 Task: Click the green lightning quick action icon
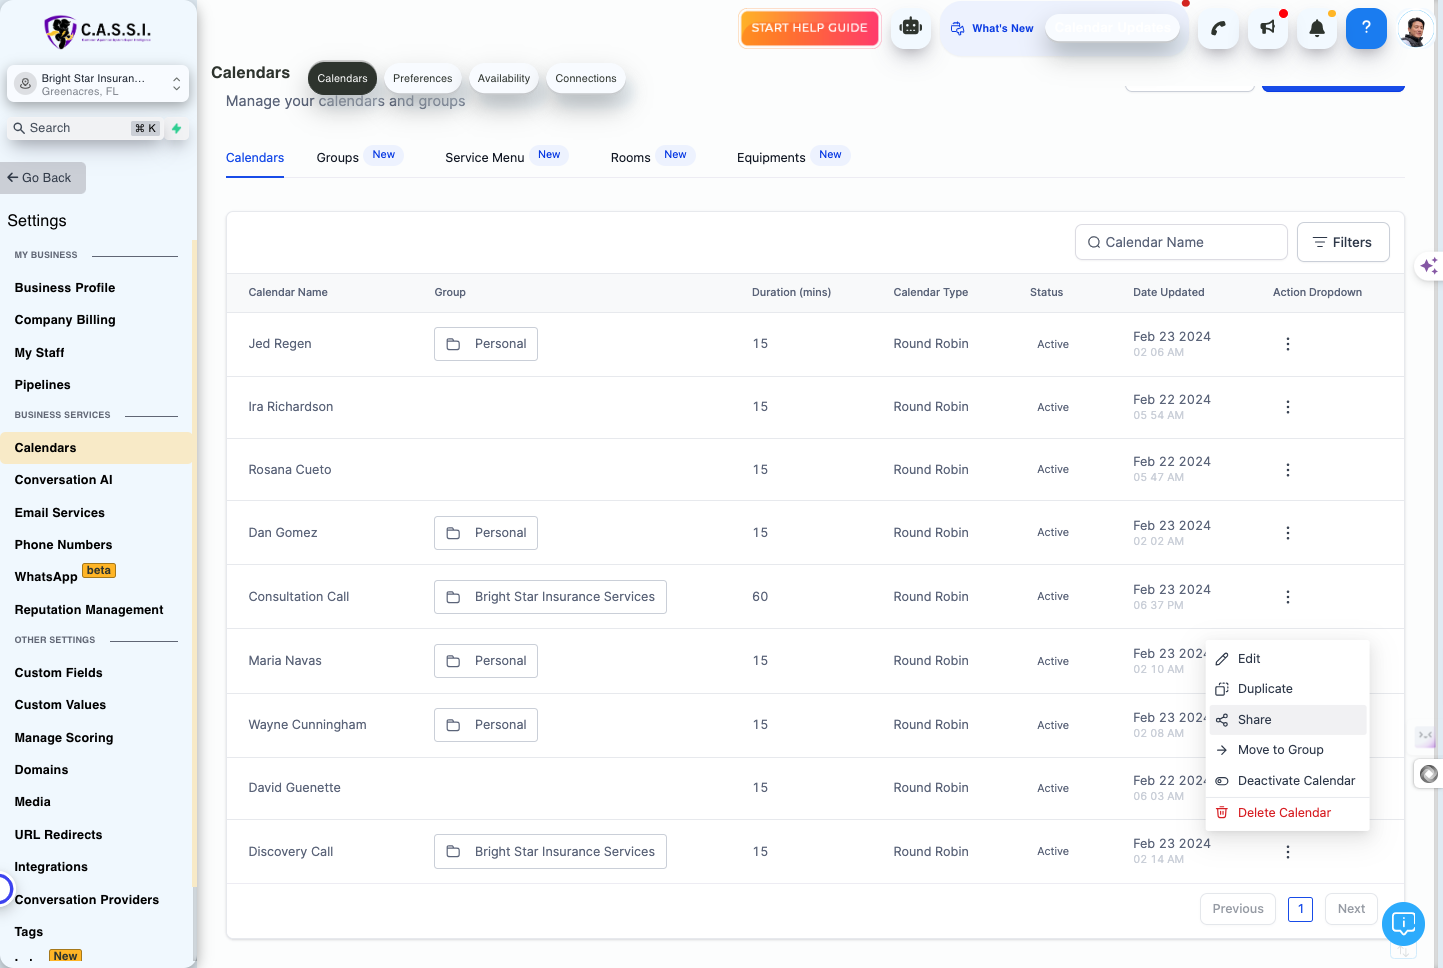coord(176,128)
